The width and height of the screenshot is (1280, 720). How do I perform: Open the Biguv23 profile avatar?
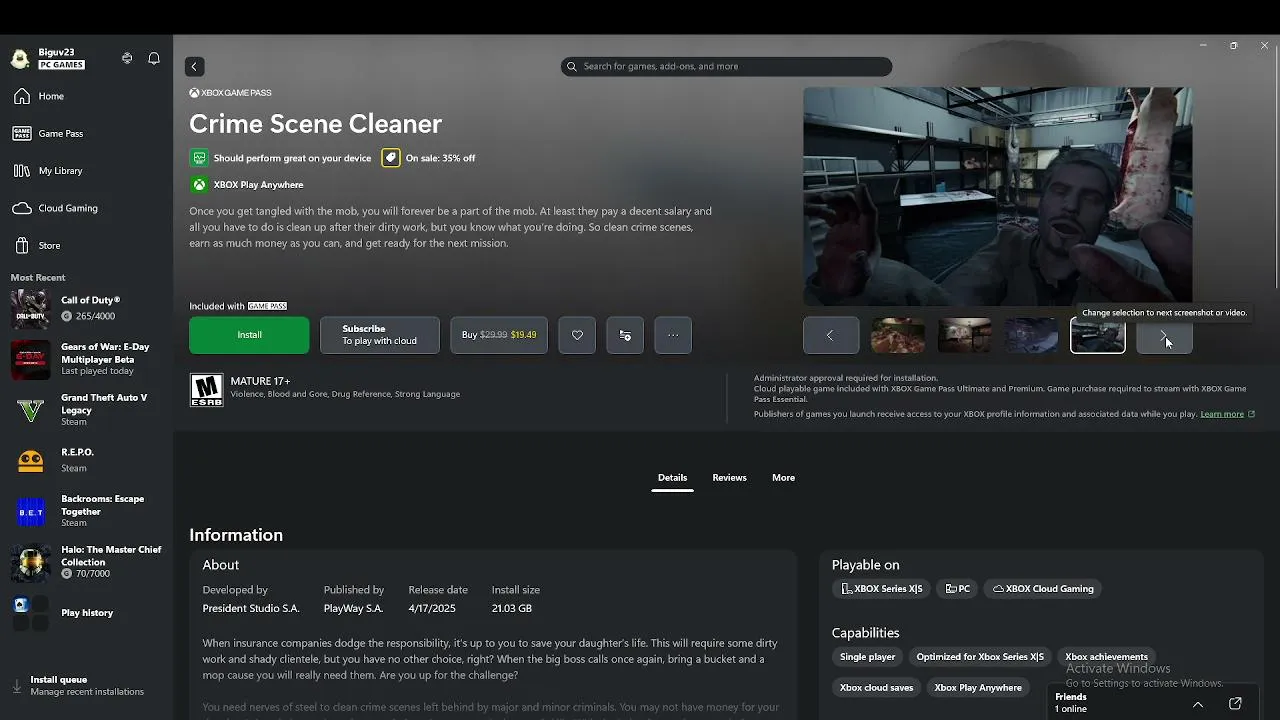click(20, 58)
